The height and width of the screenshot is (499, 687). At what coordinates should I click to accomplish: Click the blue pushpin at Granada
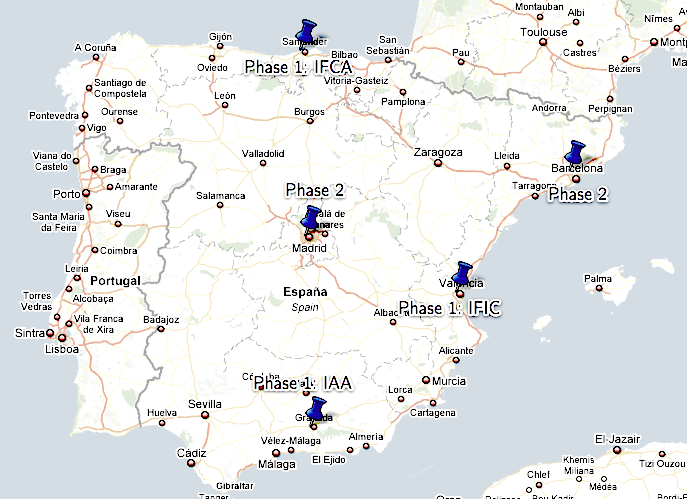coord(316,410)
